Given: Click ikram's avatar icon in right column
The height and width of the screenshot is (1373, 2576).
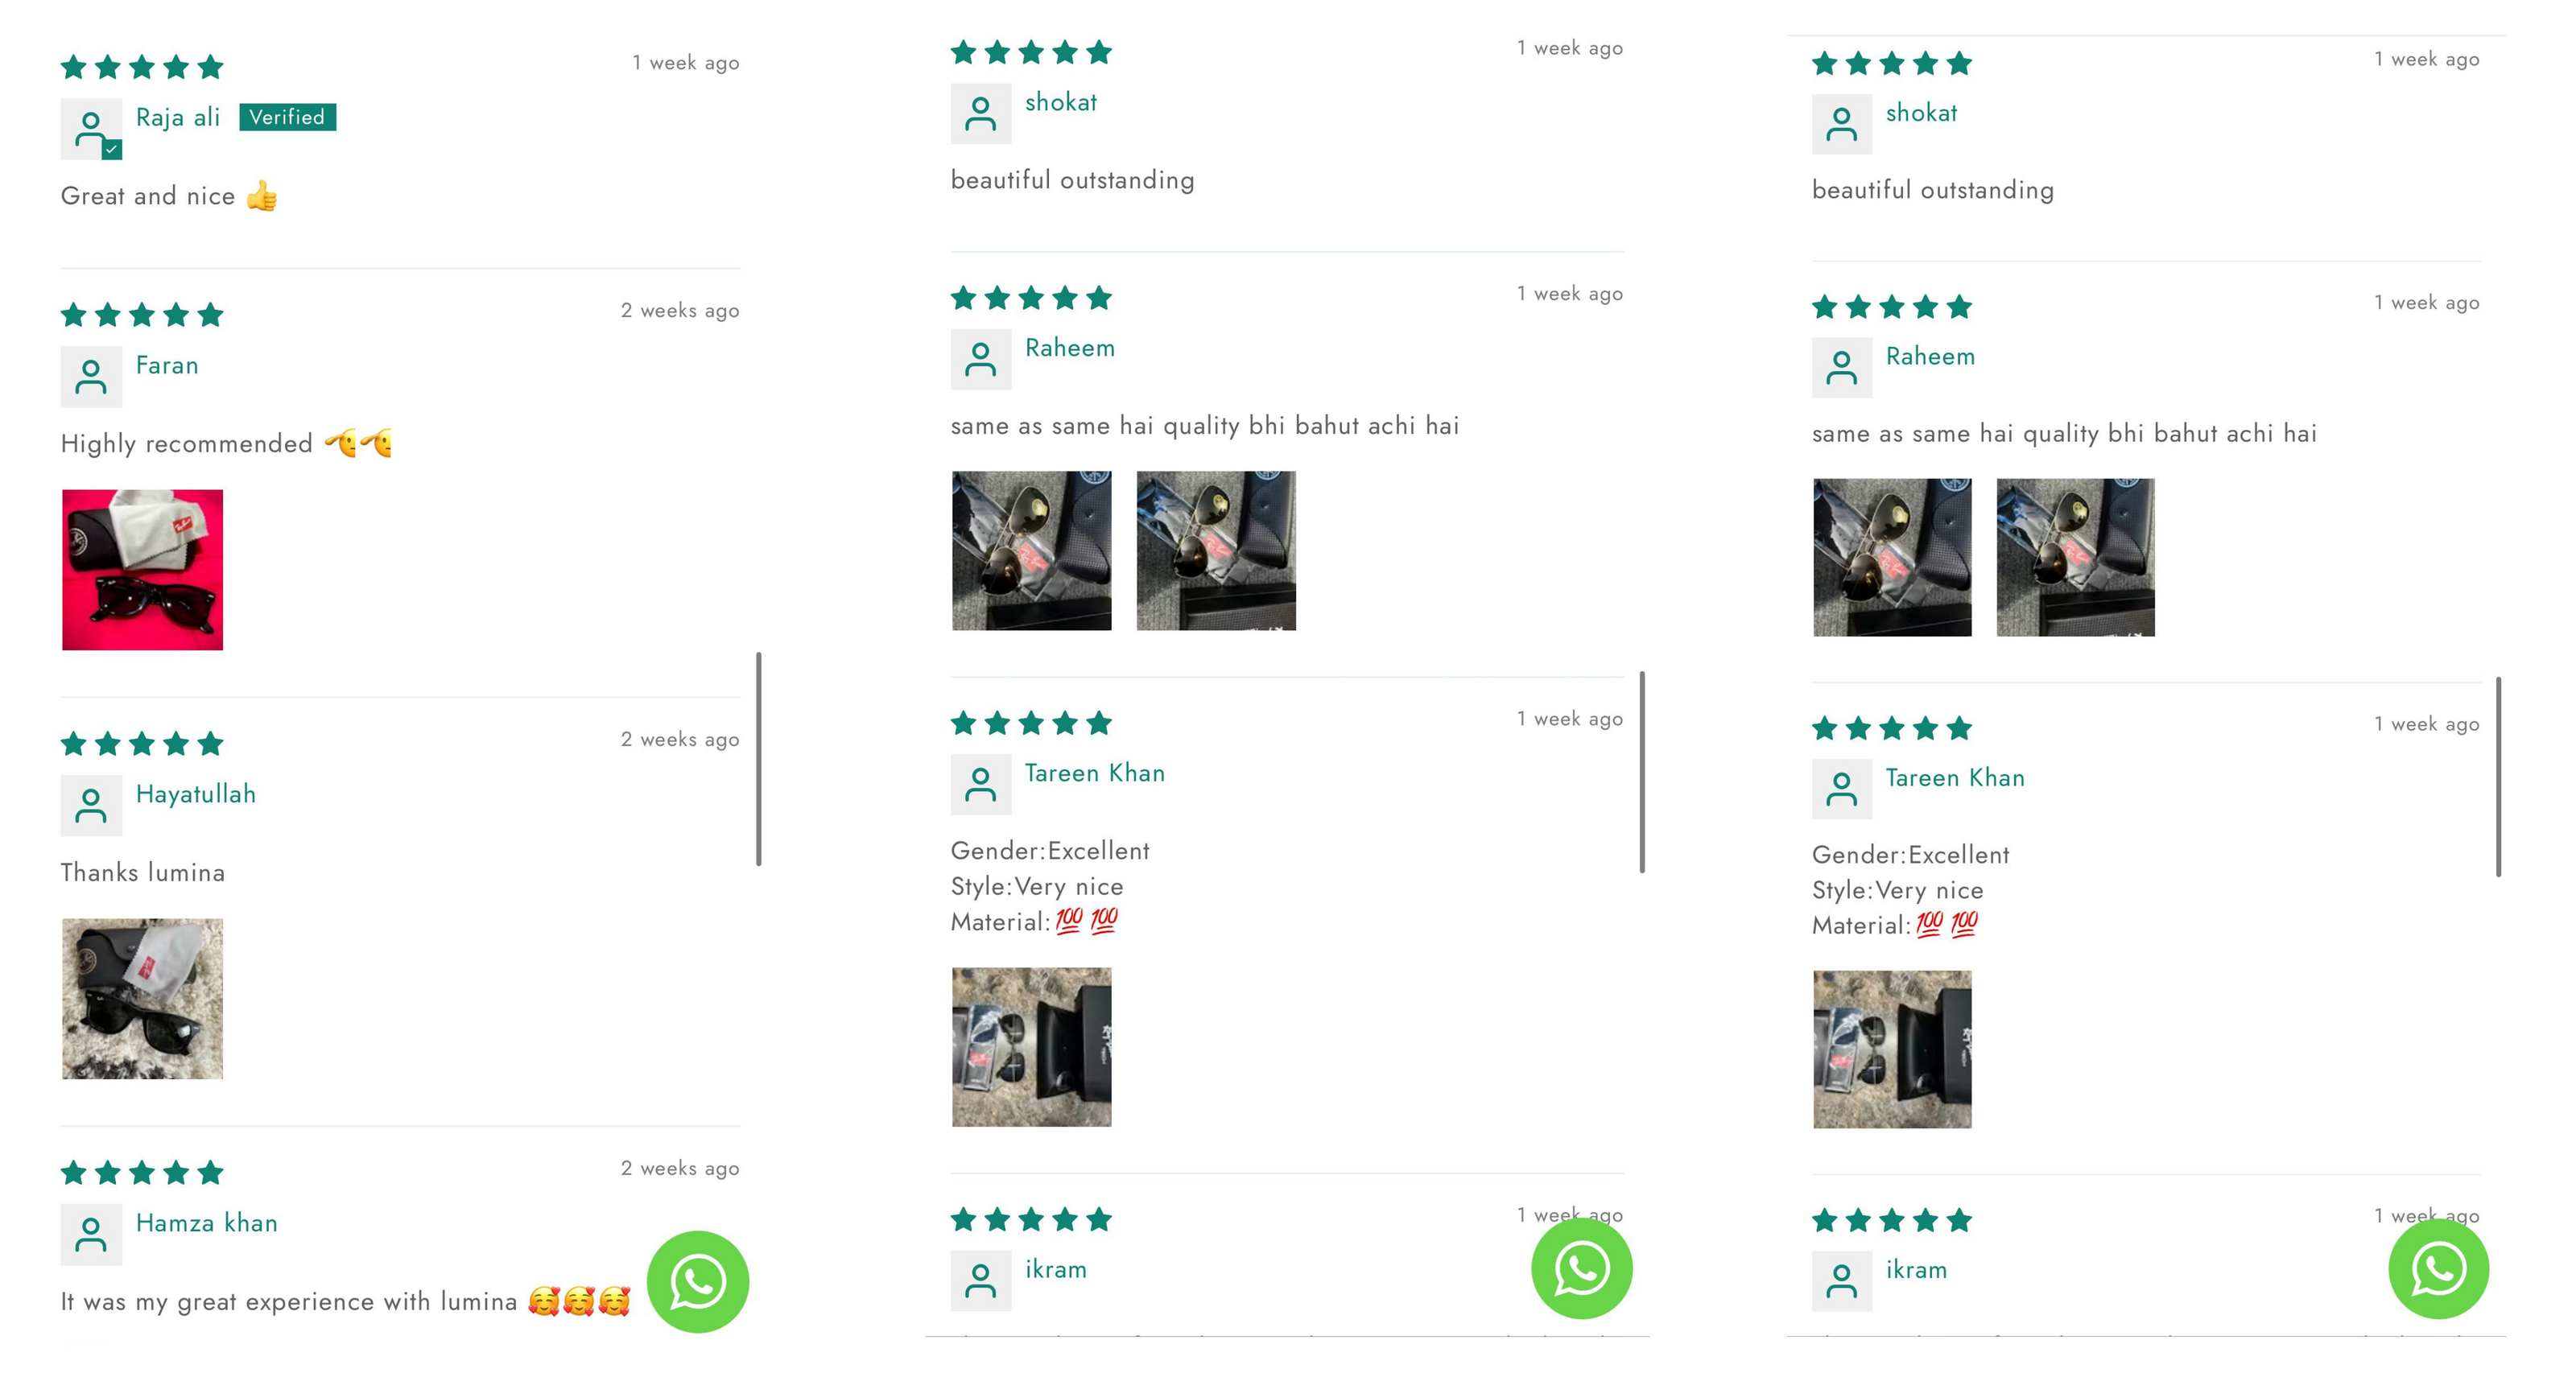Looking at the screenshot, I should pos(1842,1280).
